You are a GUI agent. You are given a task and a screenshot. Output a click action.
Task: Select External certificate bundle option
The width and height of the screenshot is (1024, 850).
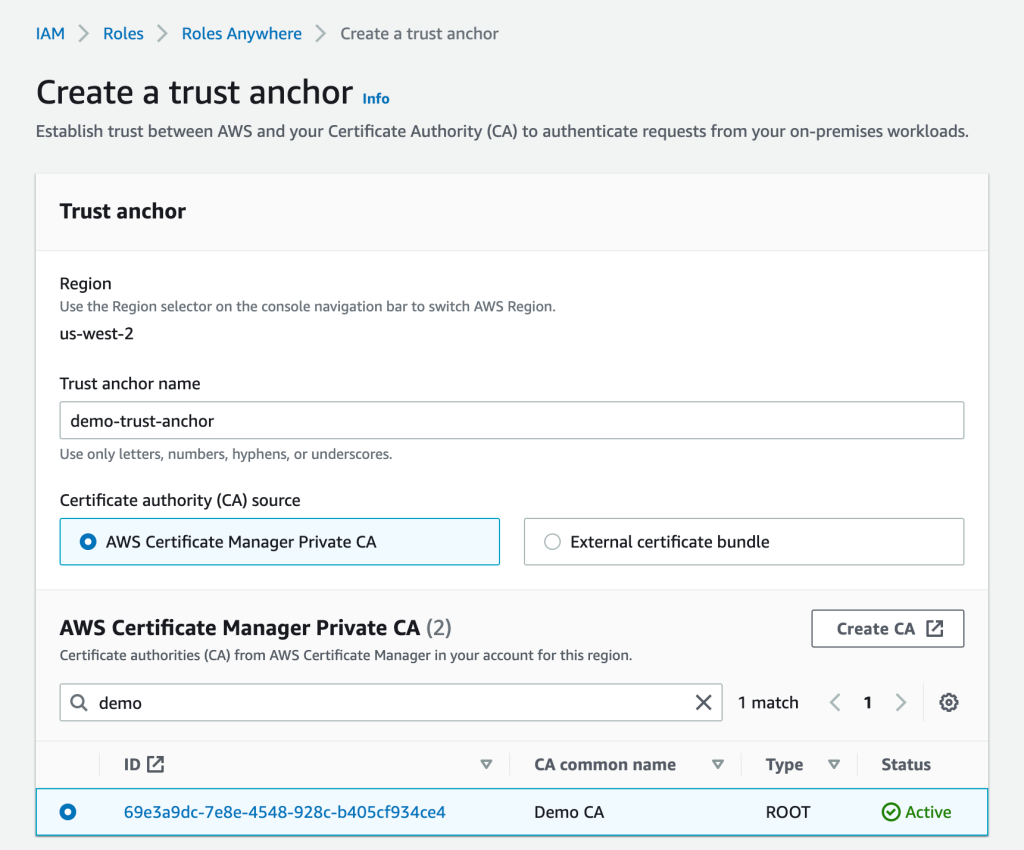coord(551,541)
